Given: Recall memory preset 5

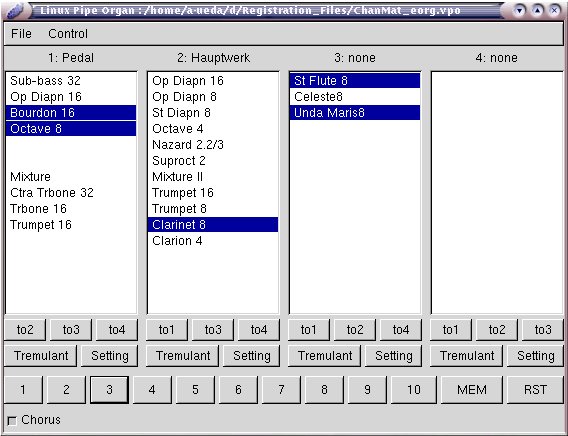Looking at the screenshot, I should 195,390.
